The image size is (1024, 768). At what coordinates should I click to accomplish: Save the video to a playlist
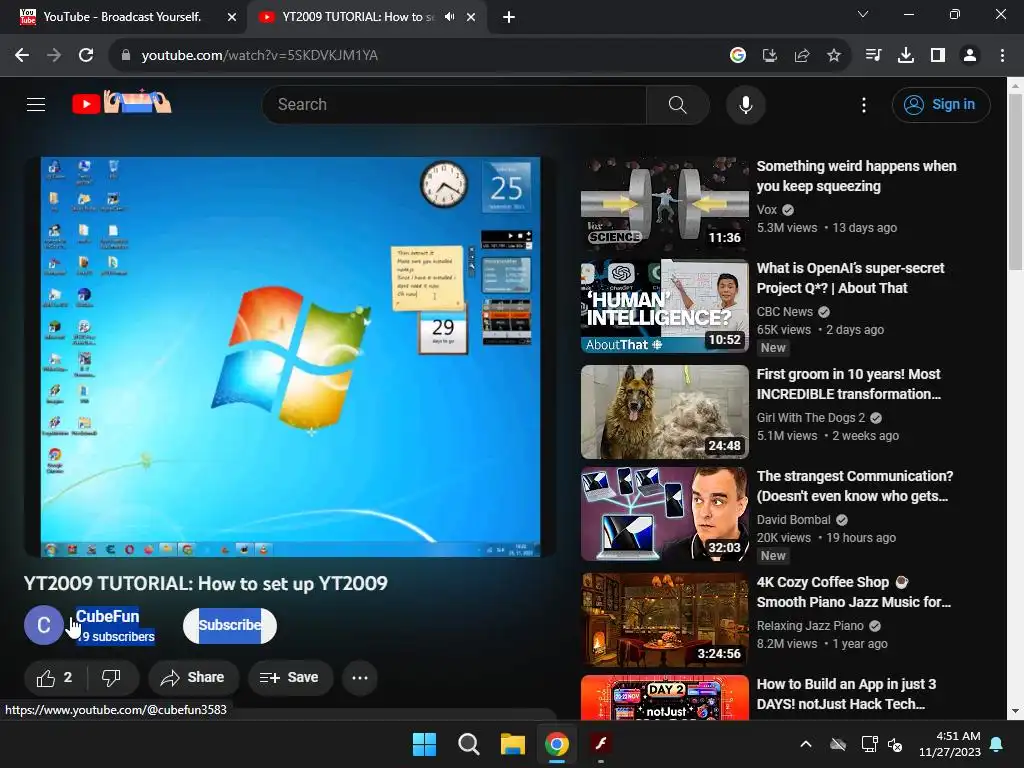(x=289, y=678)
